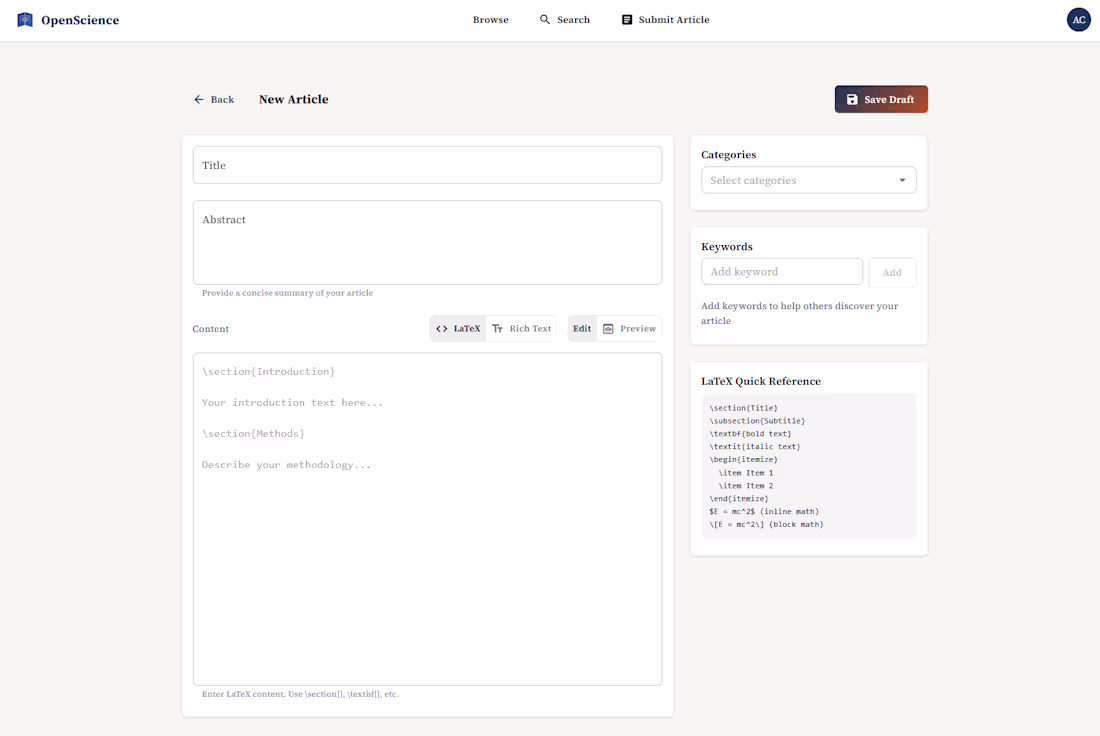Open the Select categories dropdown
This screenshot has width=1100, height=736.
pyautogui.click(x=808, y=180)
